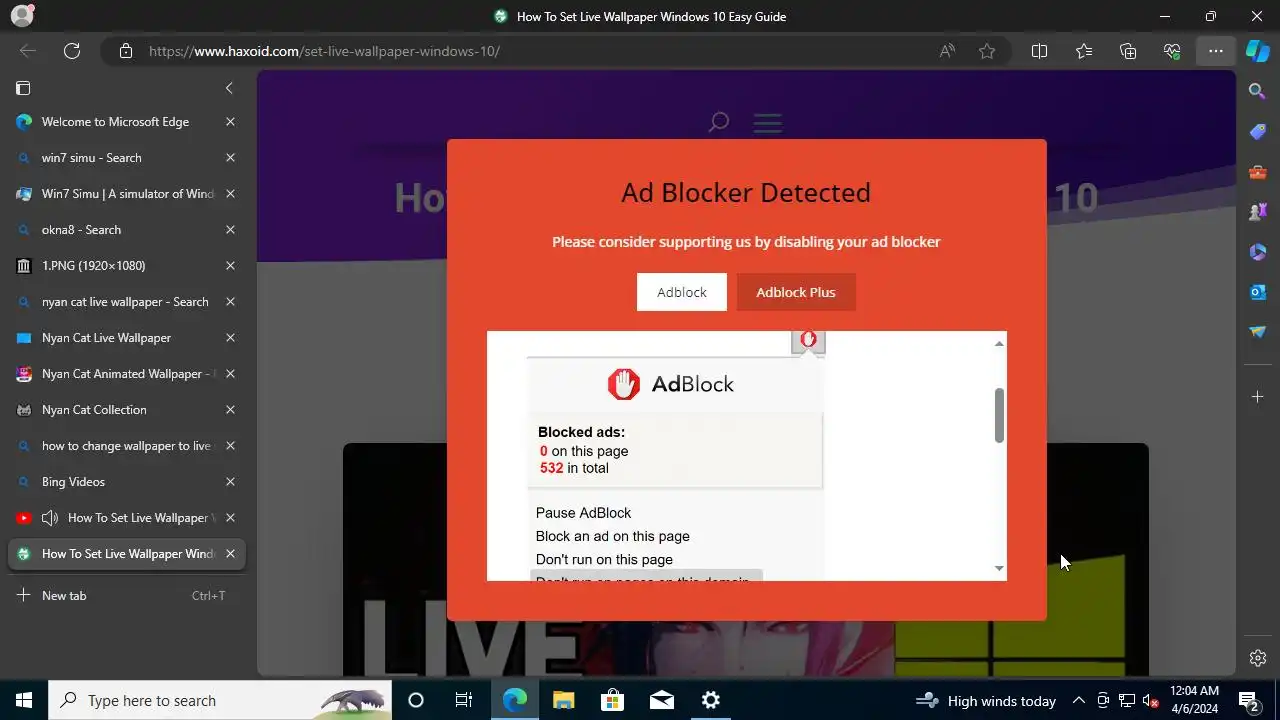This screenshot has width=1280, height=720.
Task: Click the taskbar search box
Action: click(x=221, y=700)
